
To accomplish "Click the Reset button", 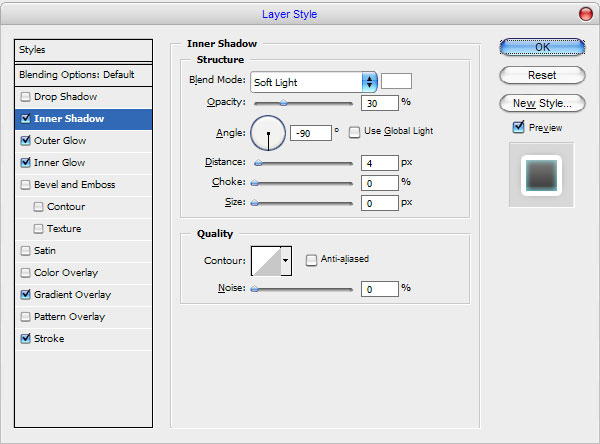I will (x=542, y=75).
